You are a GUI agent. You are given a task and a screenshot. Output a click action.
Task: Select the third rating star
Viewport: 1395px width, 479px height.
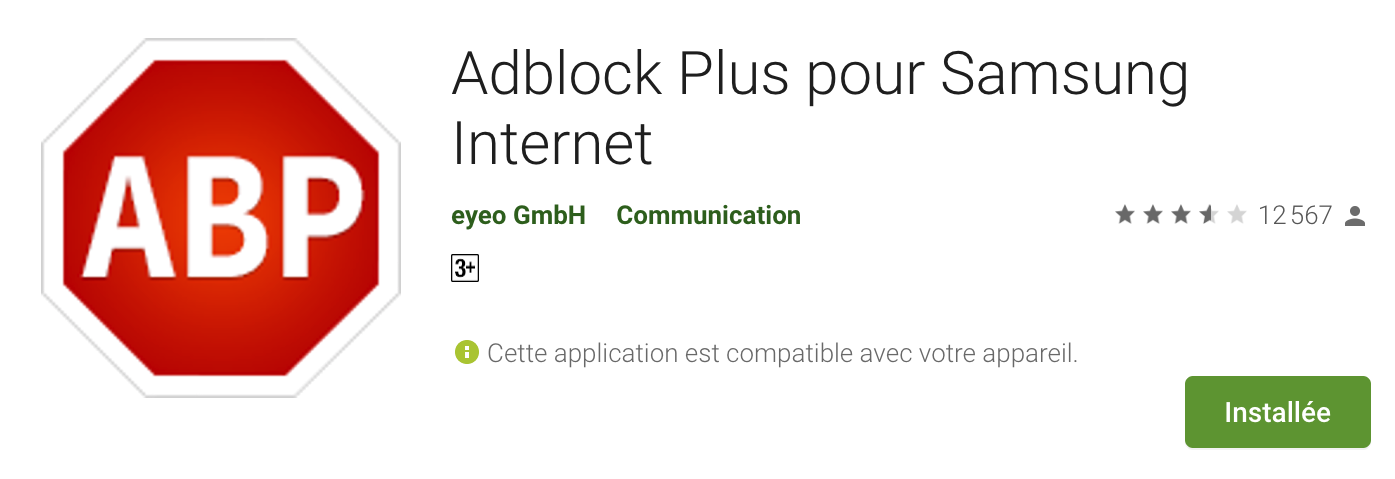(x=1181, y=215)
